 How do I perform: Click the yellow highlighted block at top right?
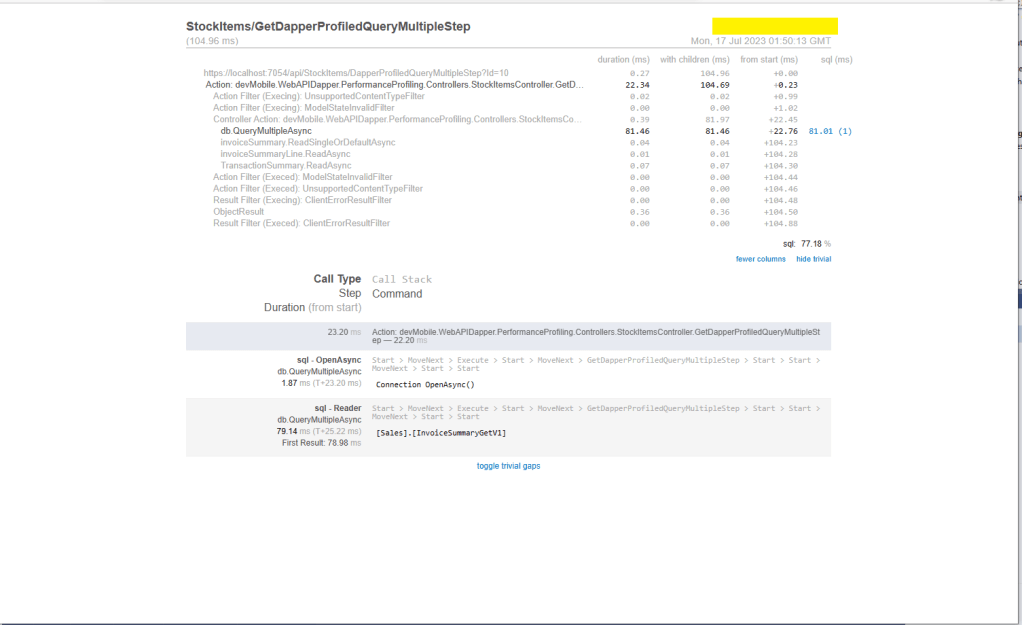pyautogui.click(x=774, y=26)
